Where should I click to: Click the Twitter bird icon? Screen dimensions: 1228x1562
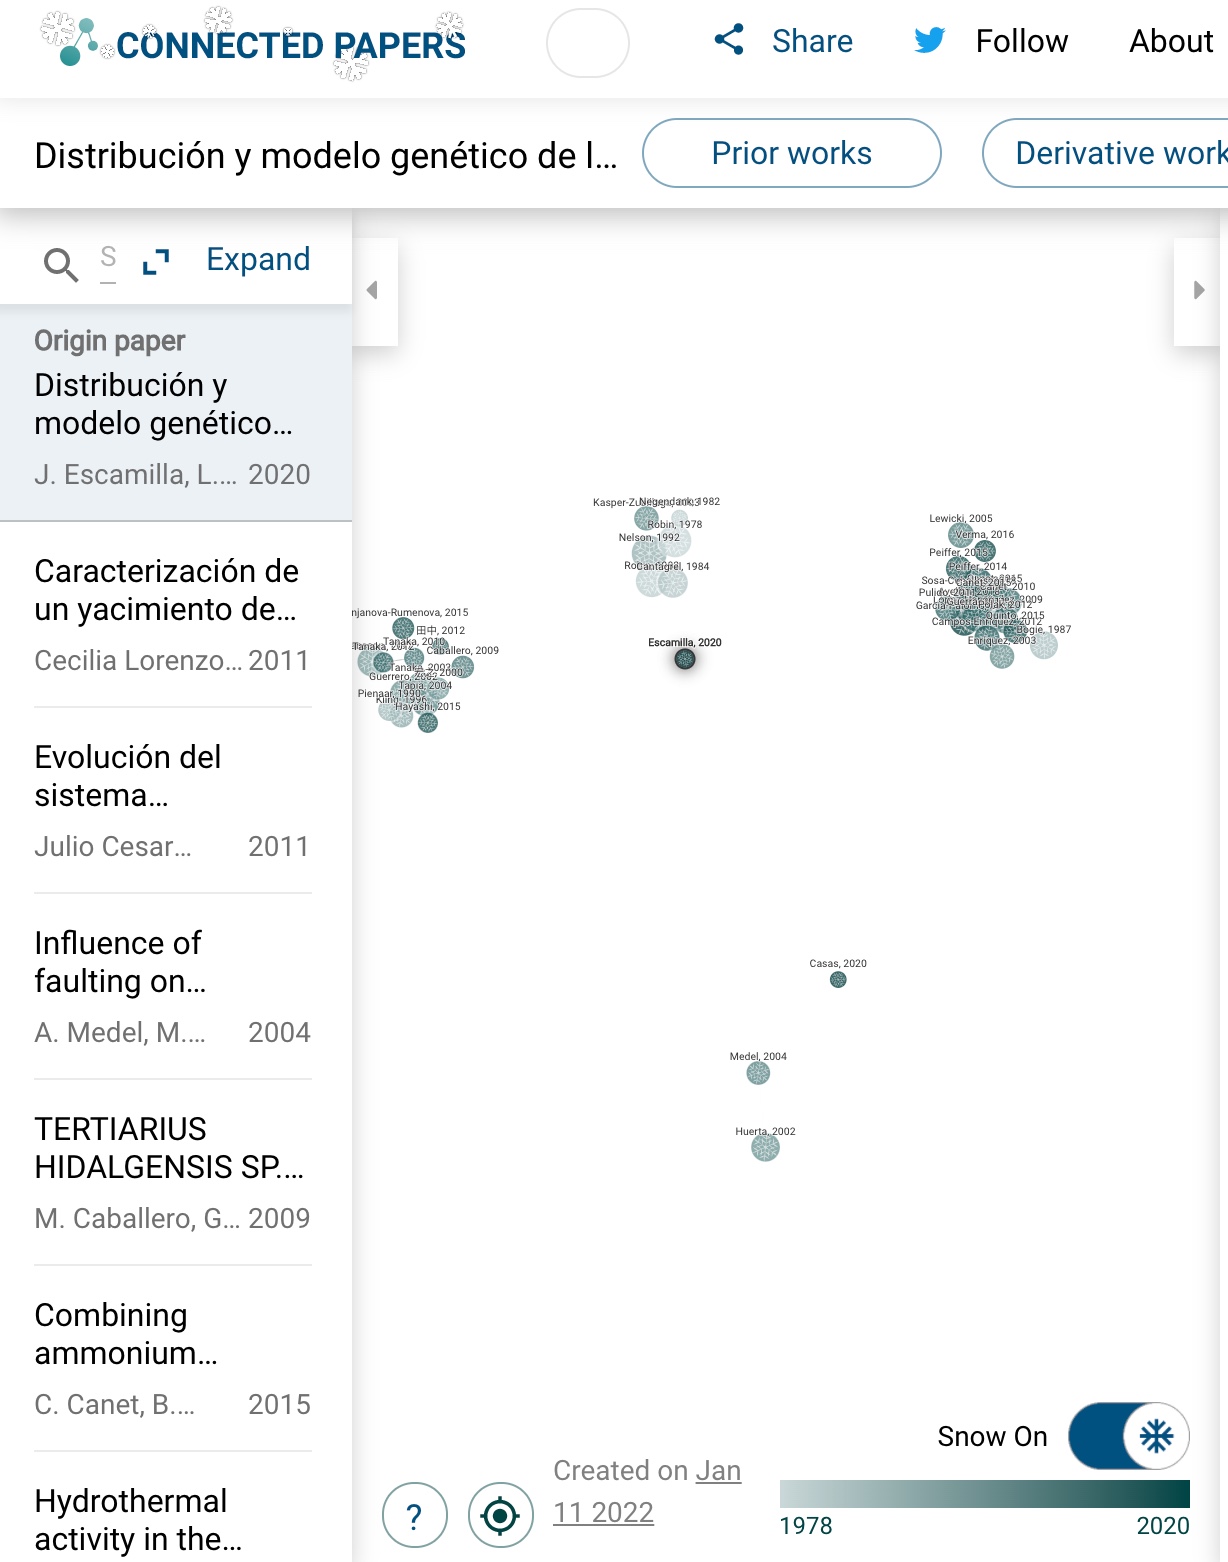[x=929, y=41]
